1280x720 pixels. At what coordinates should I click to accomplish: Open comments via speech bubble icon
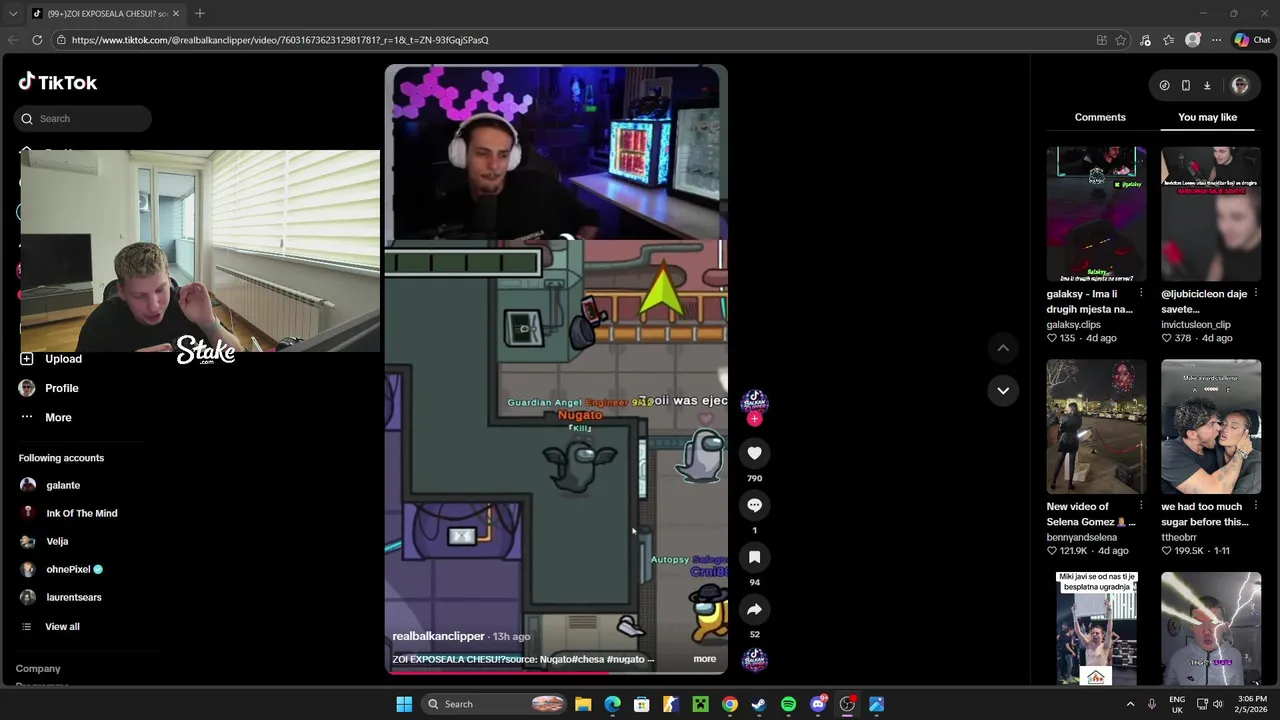click(x=755, y=505)
